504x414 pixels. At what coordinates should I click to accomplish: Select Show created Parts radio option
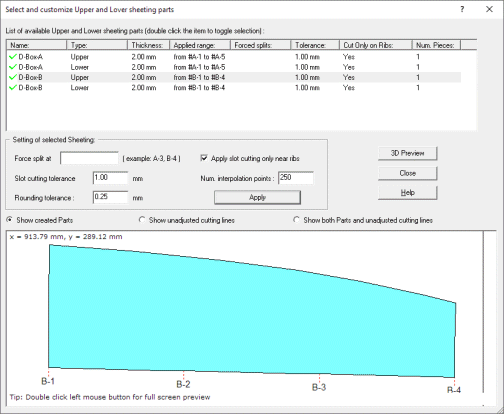point(10,220)
